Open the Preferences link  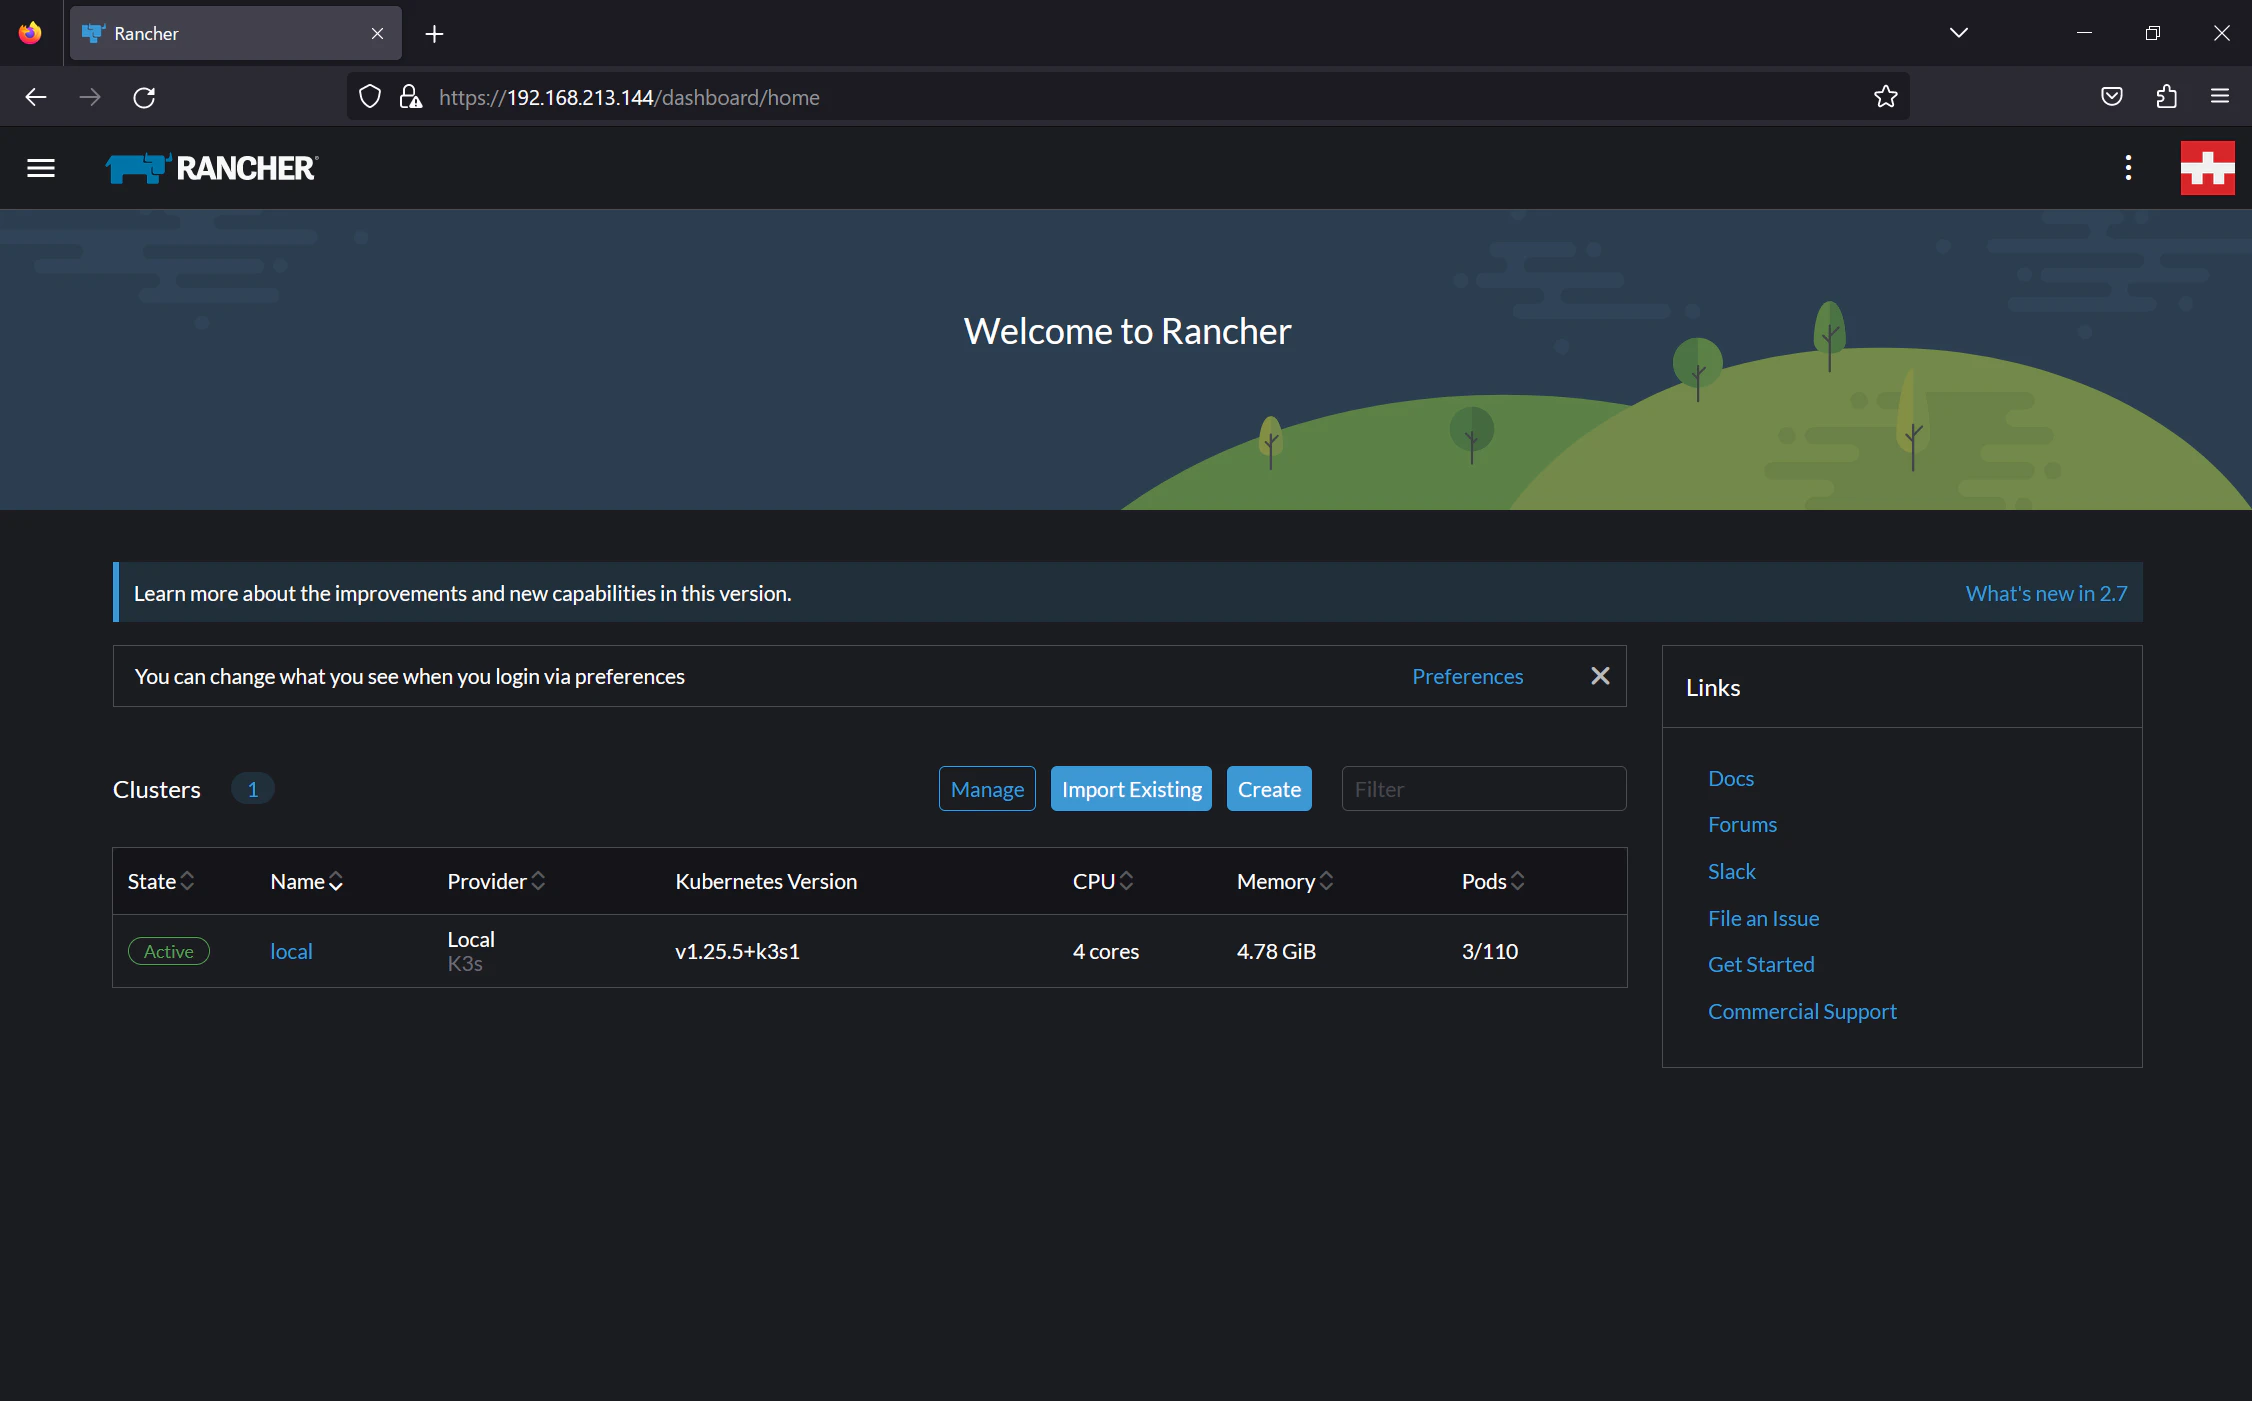(x=1467, y=676)
